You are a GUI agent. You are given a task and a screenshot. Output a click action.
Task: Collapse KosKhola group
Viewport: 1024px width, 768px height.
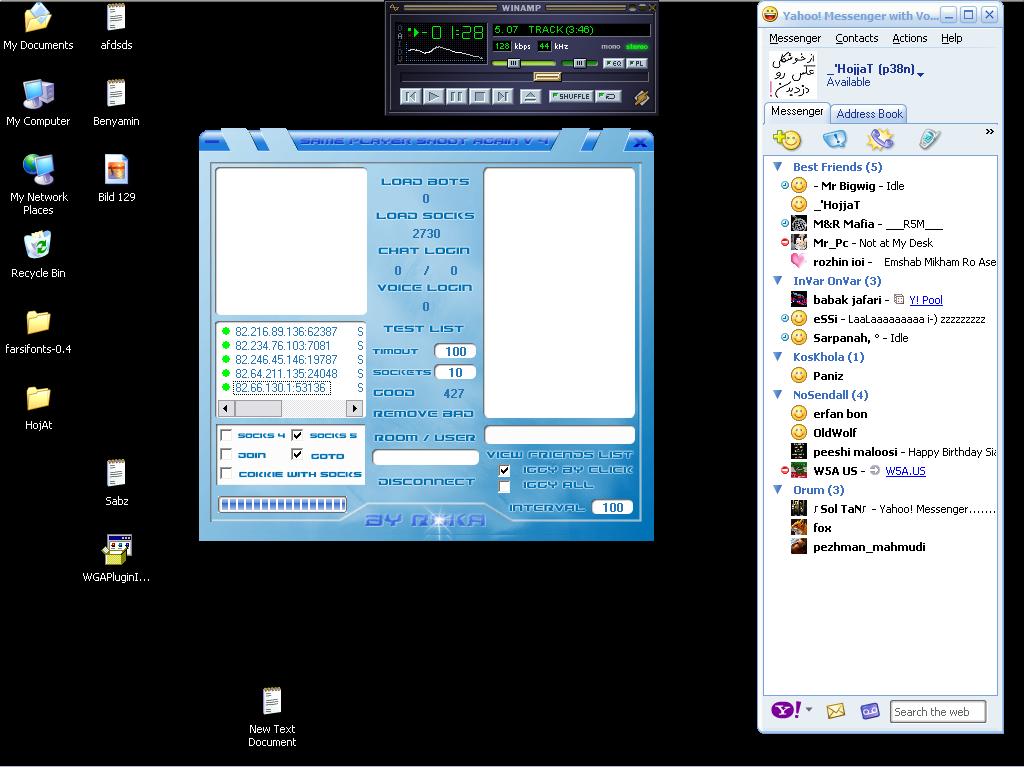point(778,357)
